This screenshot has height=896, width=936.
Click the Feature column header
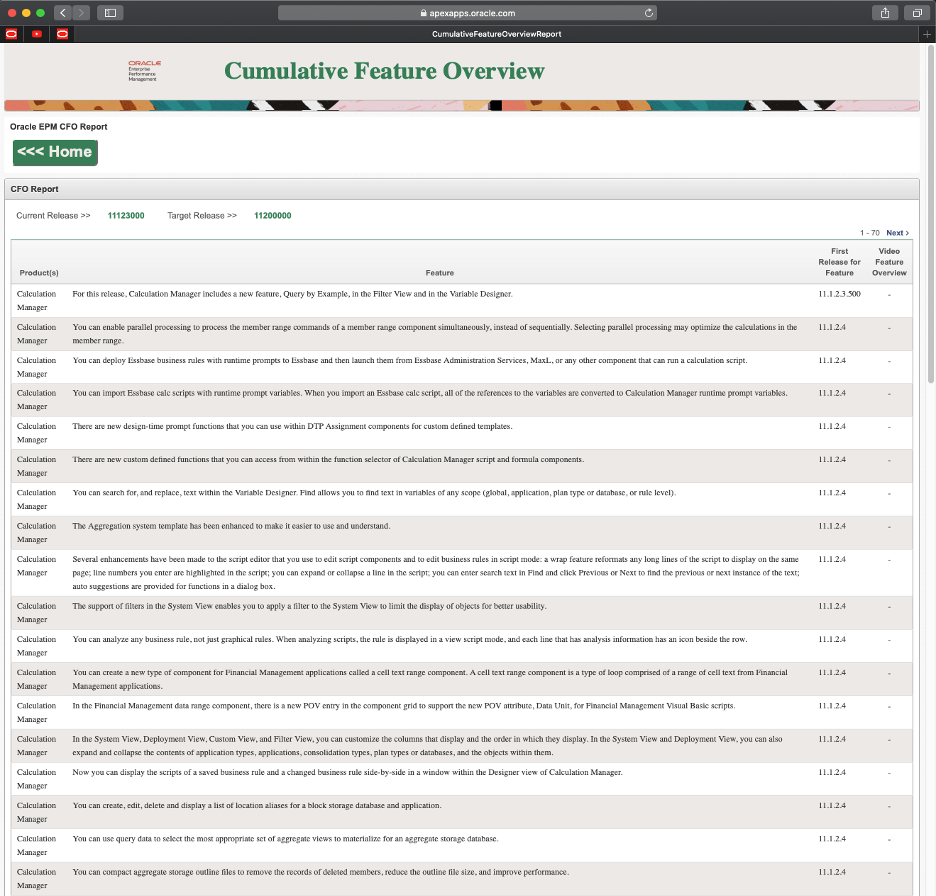439,273
